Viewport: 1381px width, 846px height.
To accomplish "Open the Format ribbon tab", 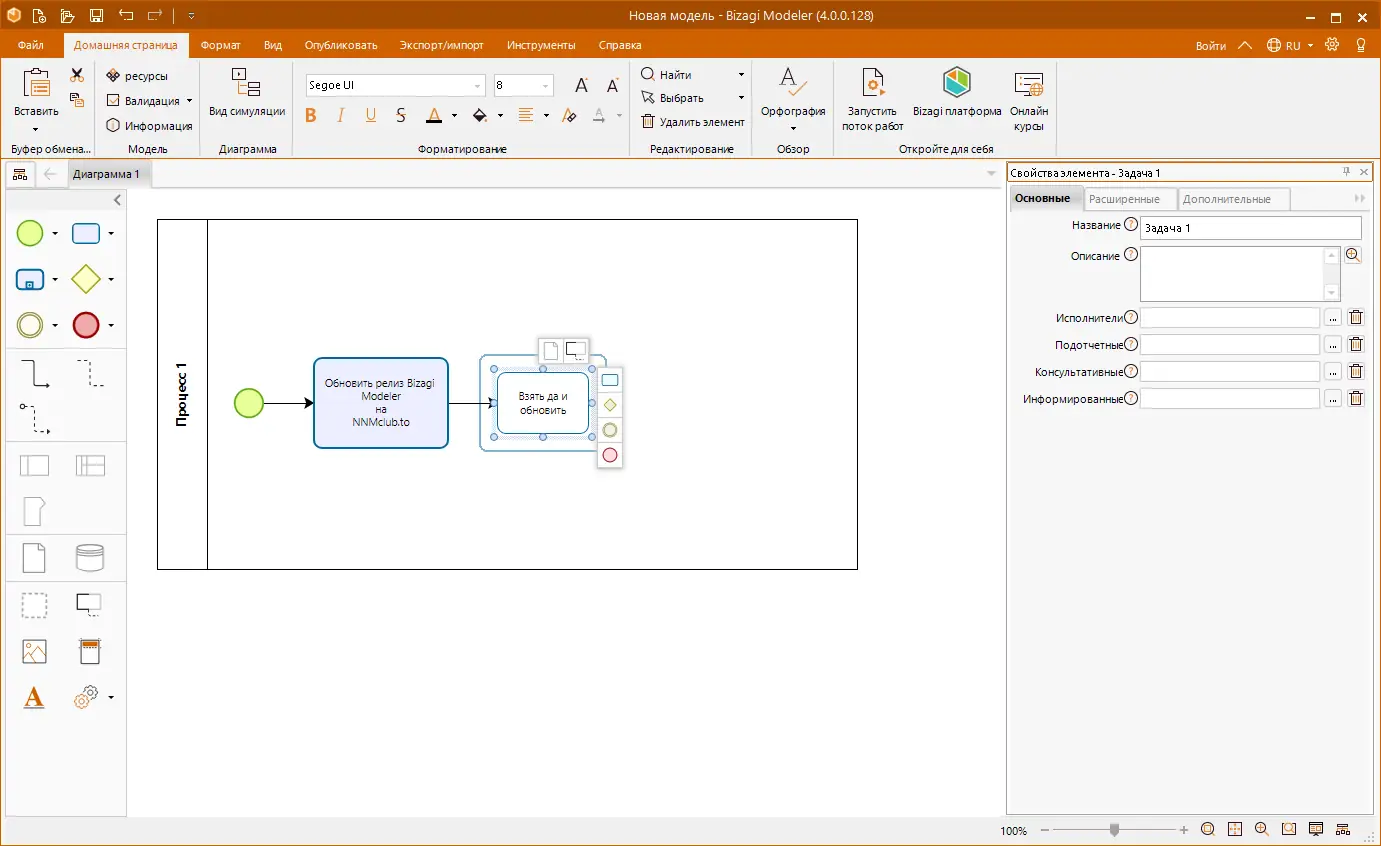I will click(220, 45).
